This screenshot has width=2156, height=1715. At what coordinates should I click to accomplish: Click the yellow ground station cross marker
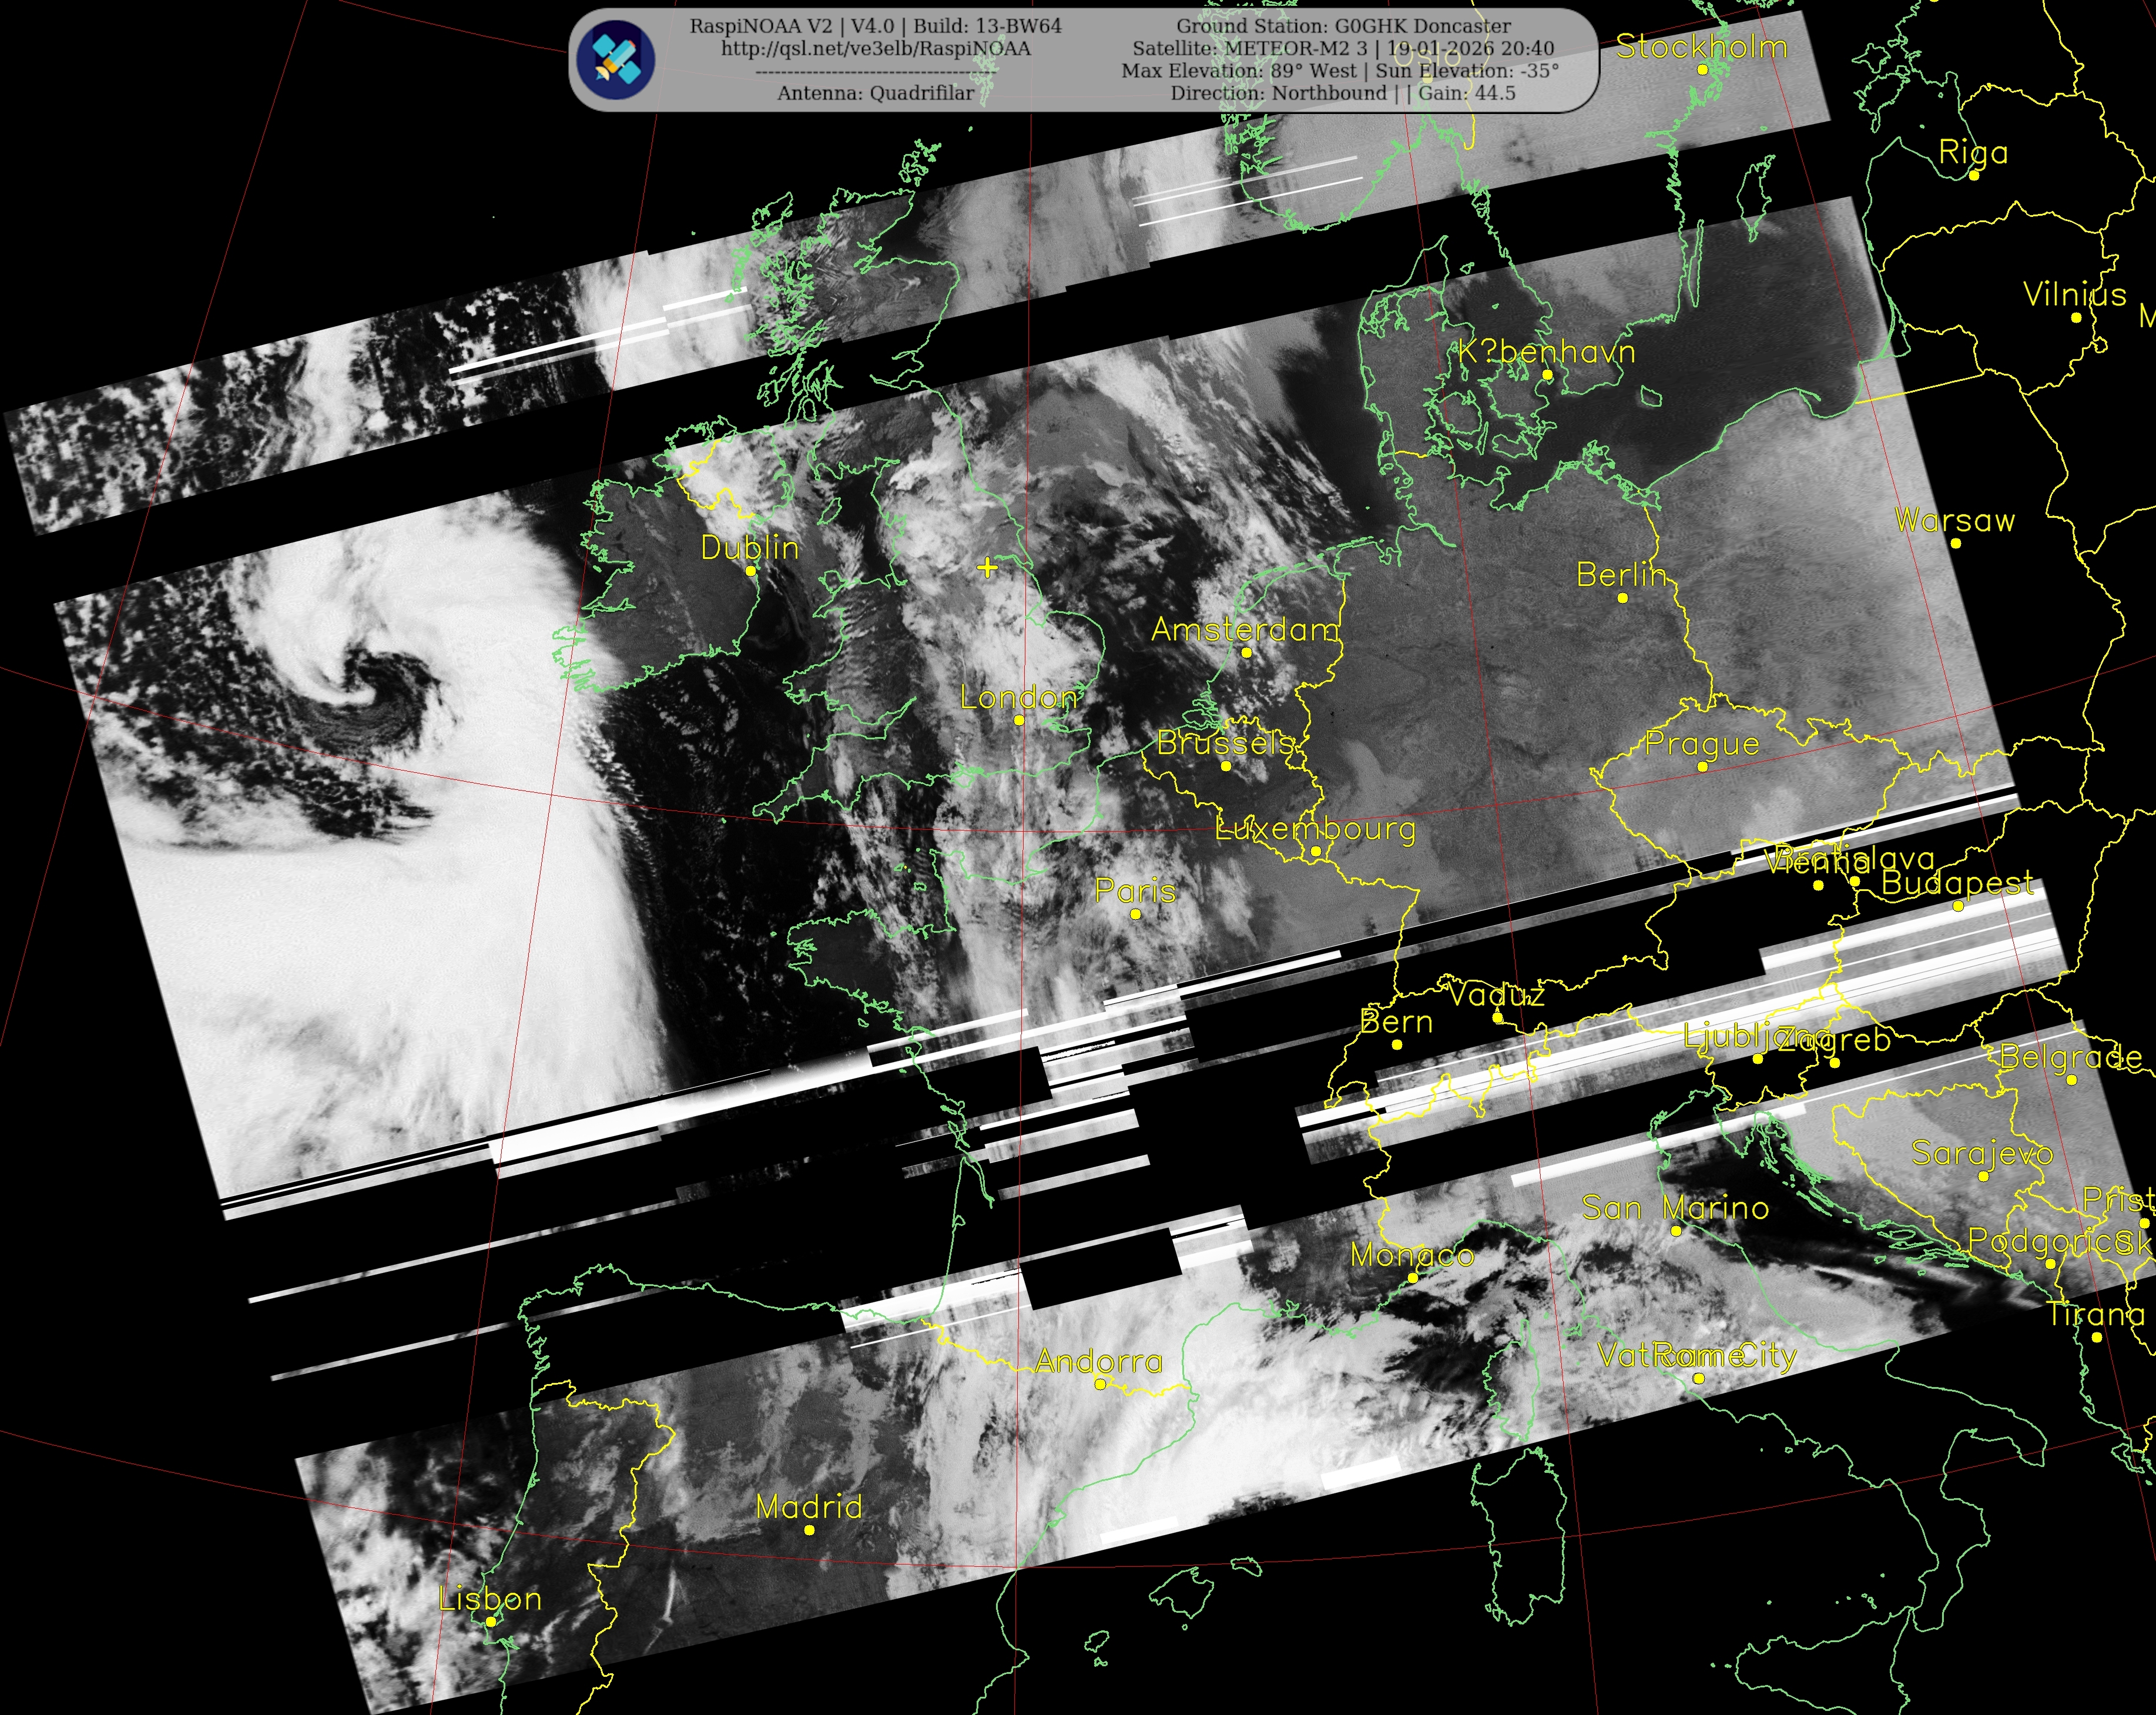point(987,568)
